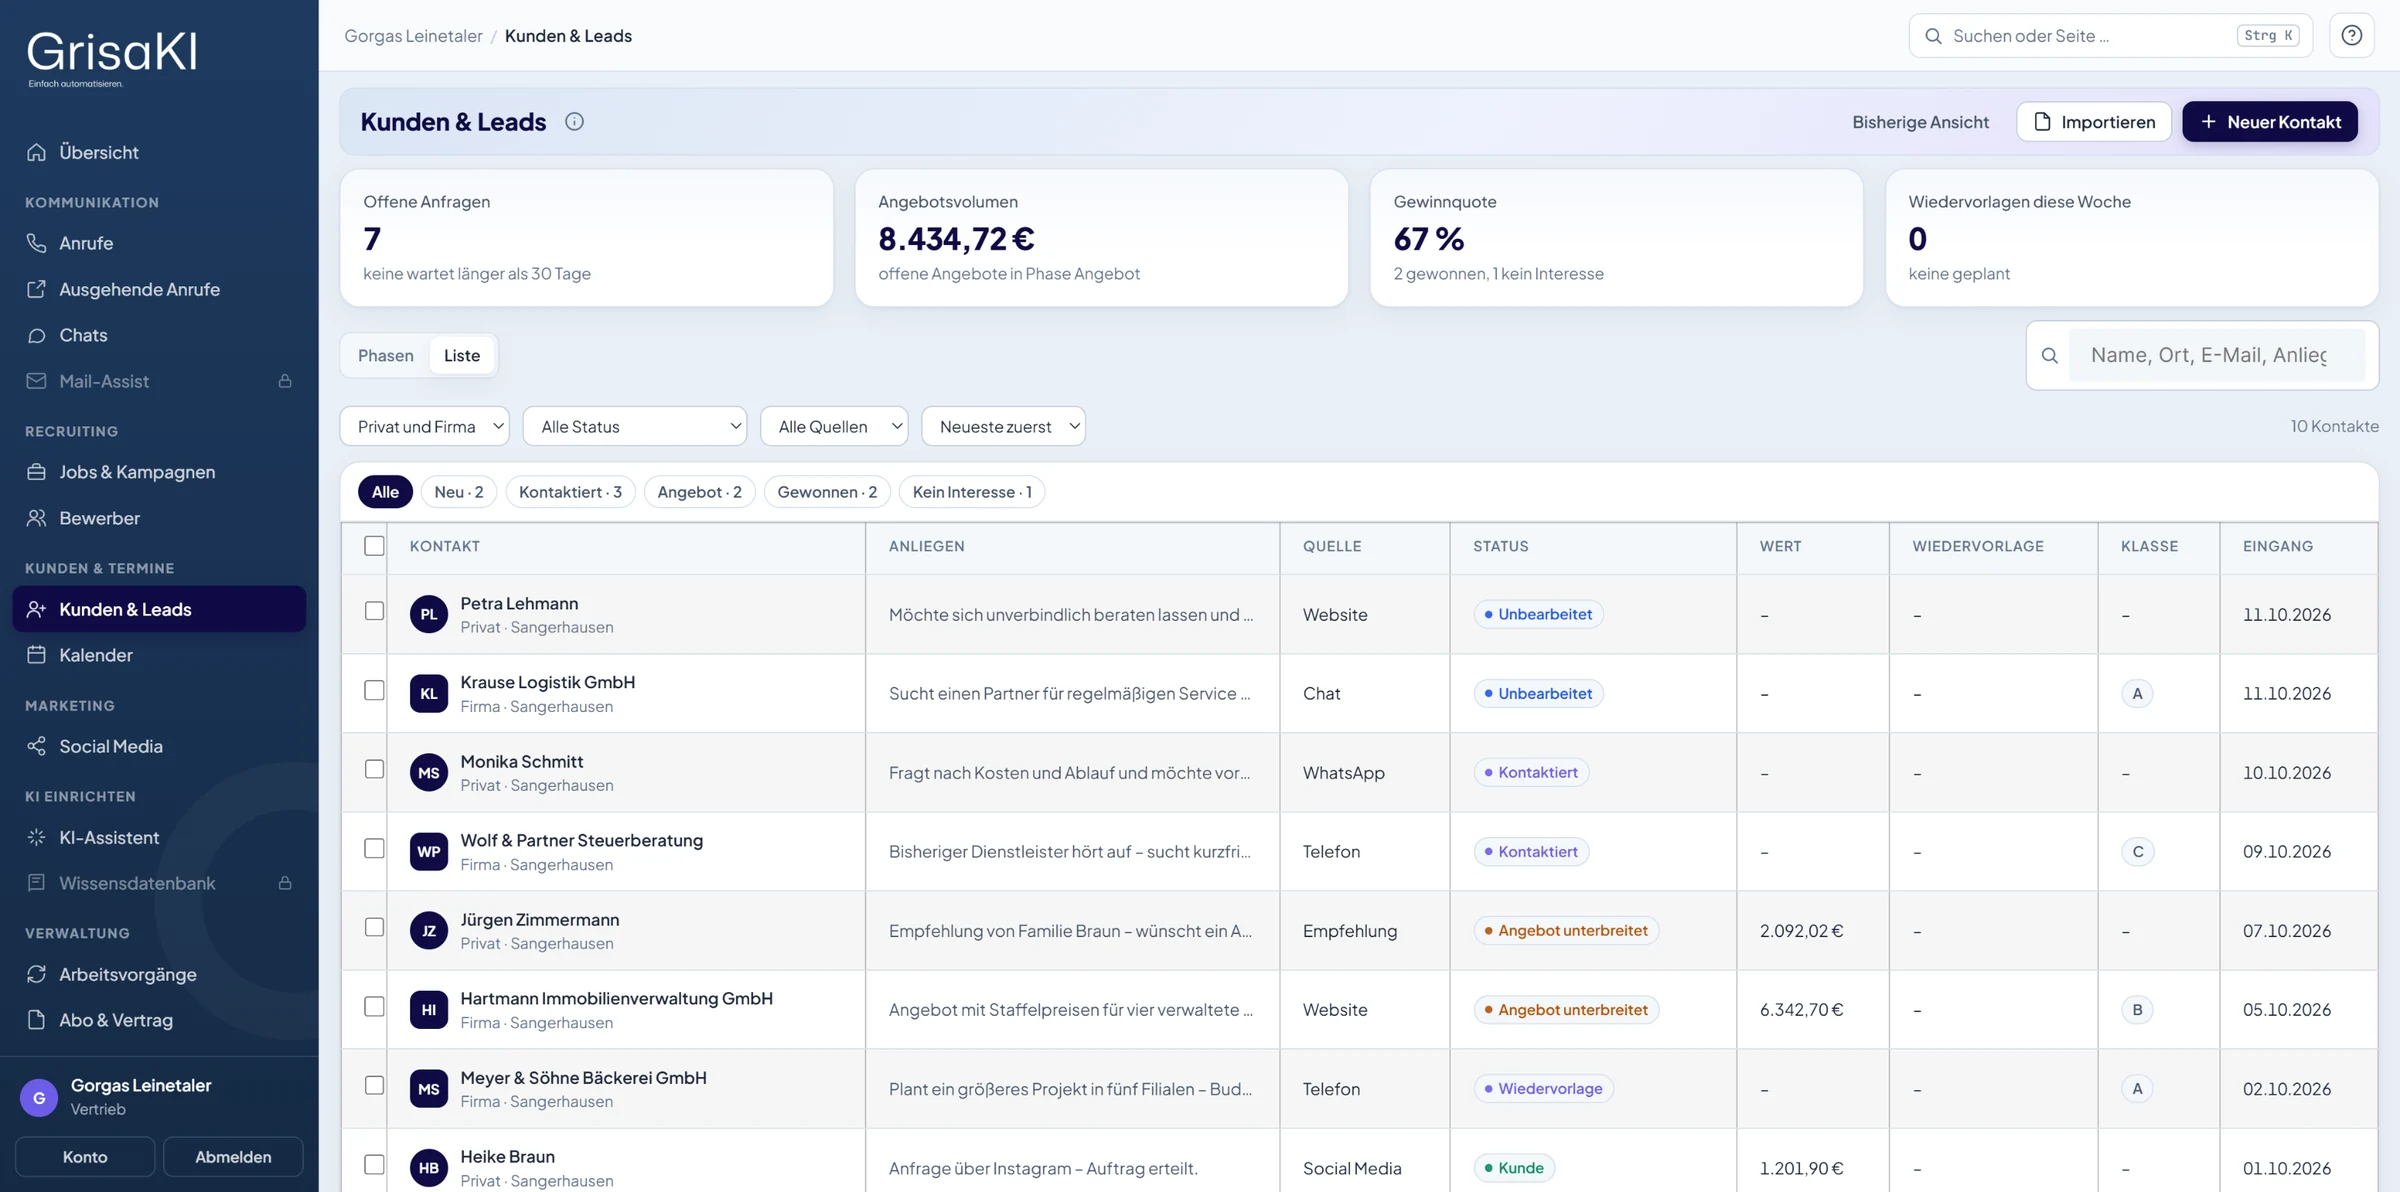Select the Liste view tab
Screen dimensions: 2400x1192
(x=462, y=355)
